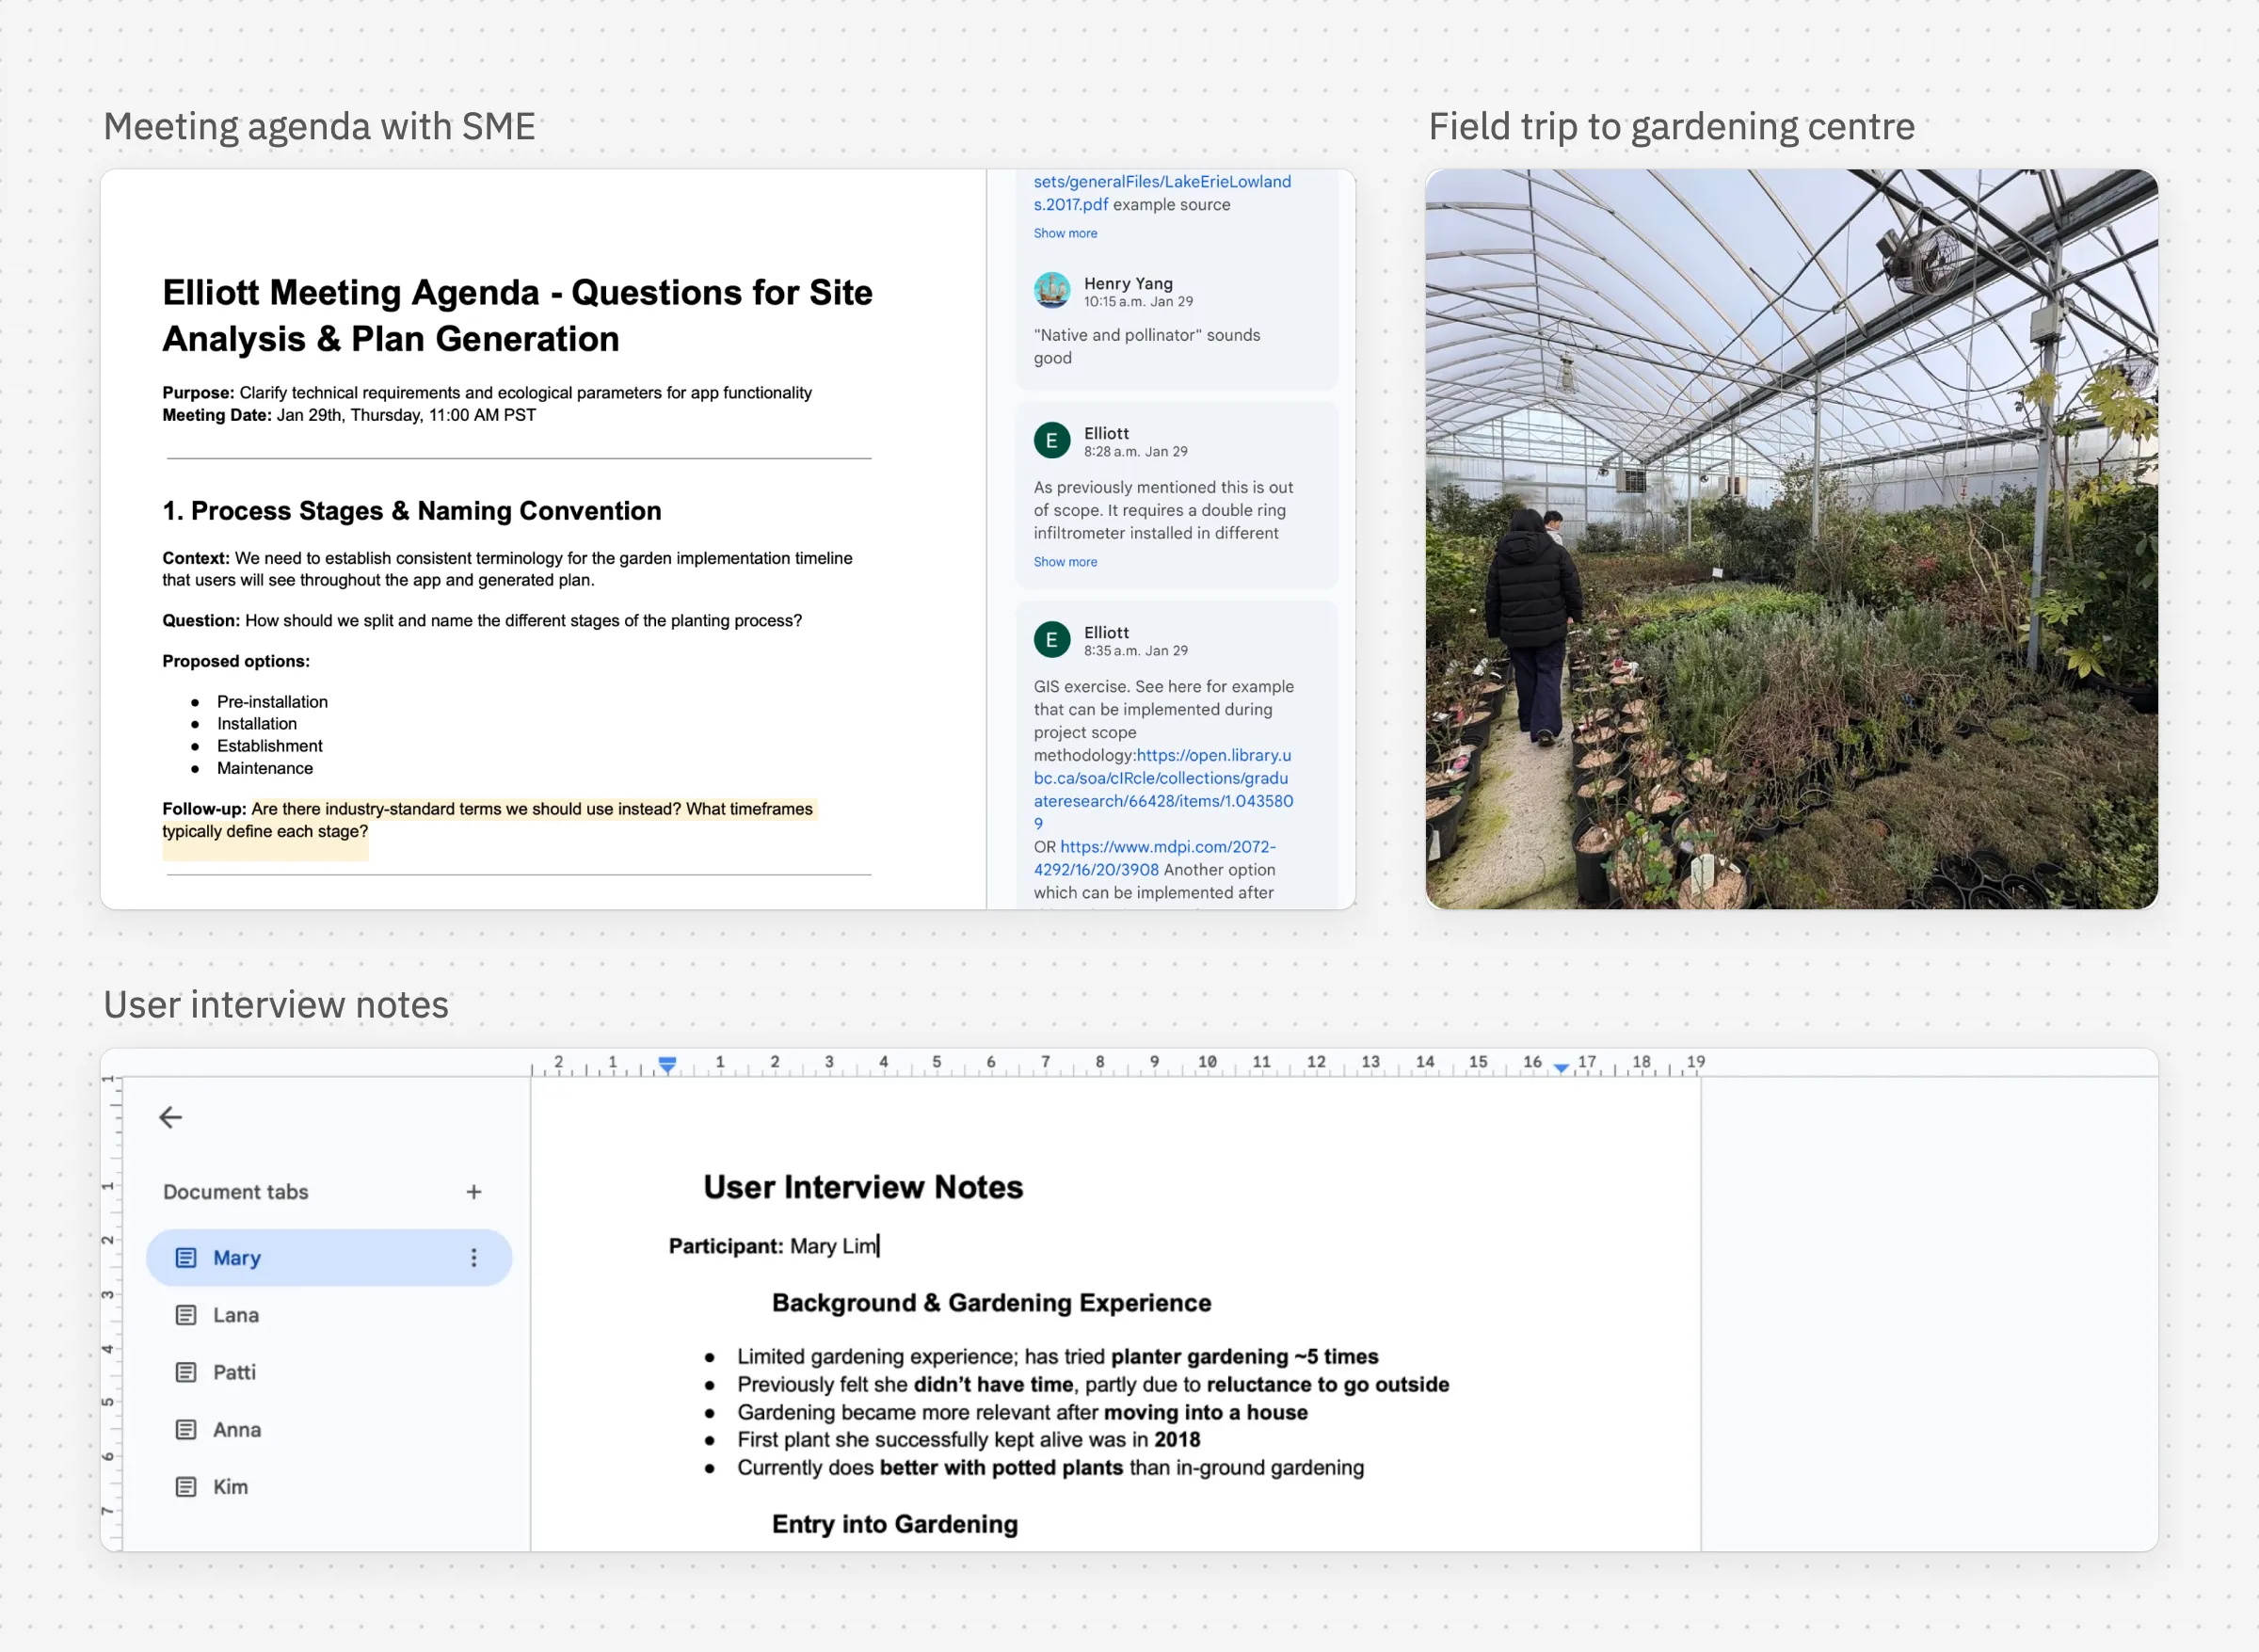
Task: Expand the LakeErieLowlands comment with Show more
Action: [x=1065, y=233]
